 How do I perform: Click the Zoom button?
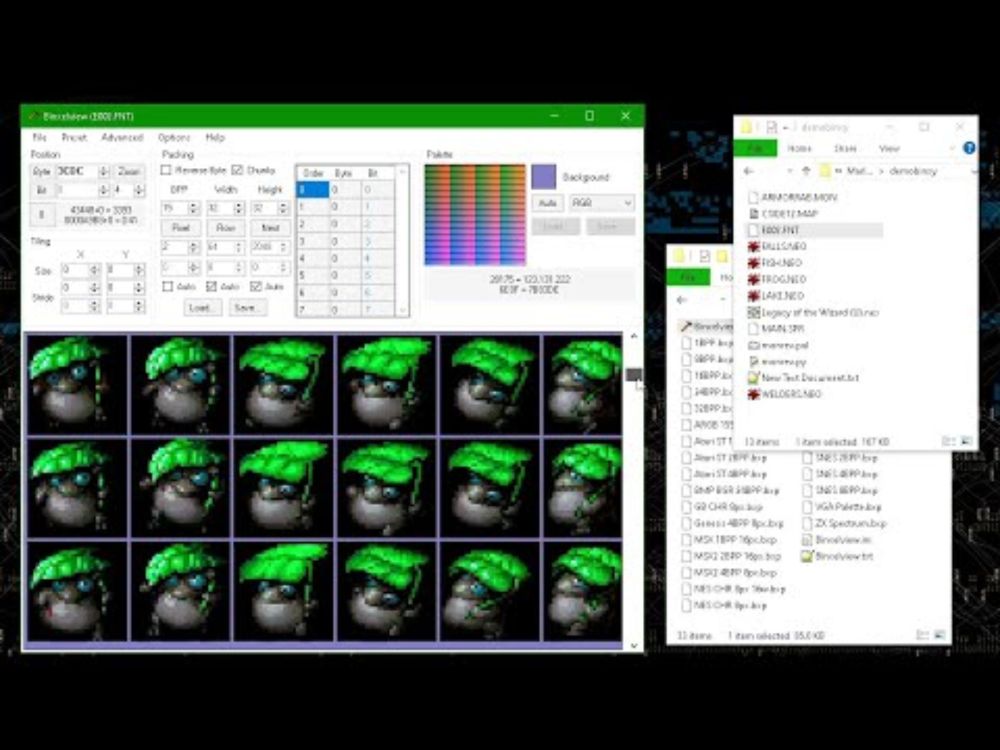(129, 172)
